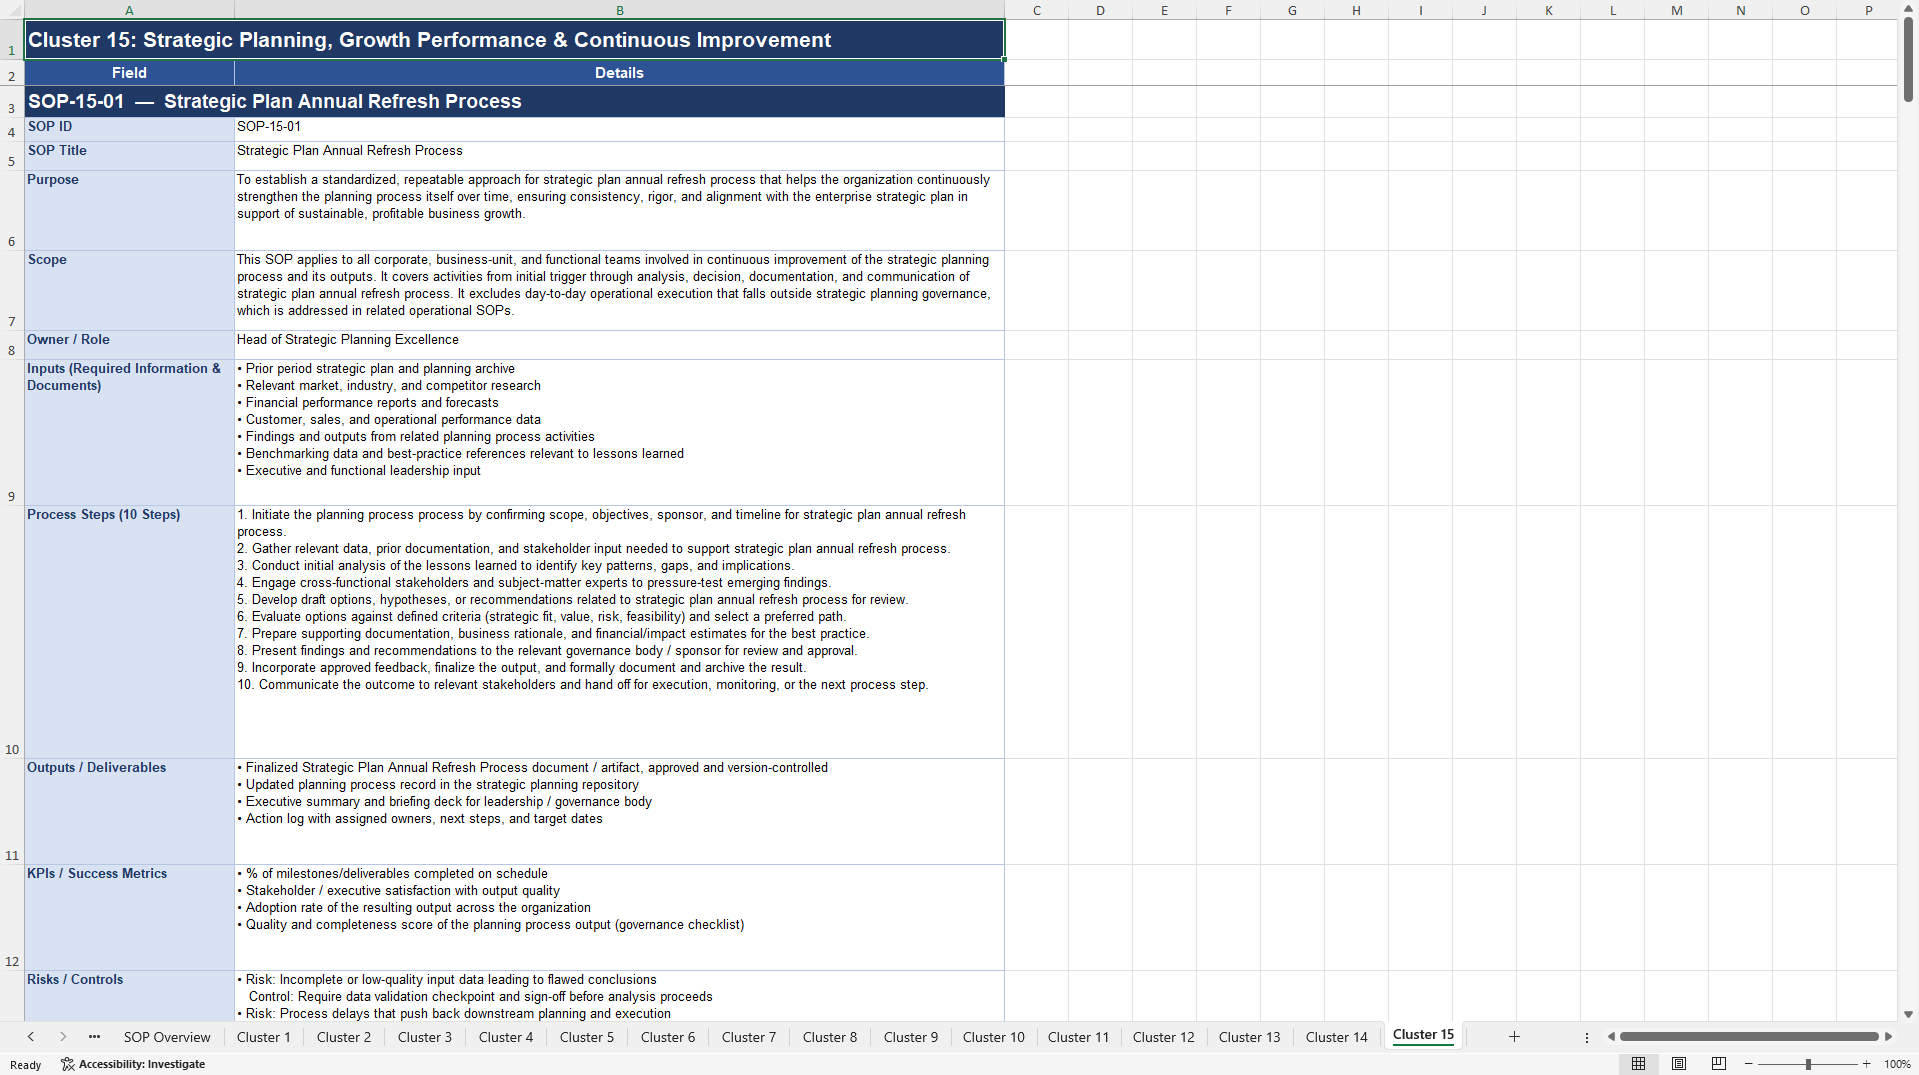1919x1075 pixels.
Task: Open Cluster 10 sheet tab
Action: [994, 1037]
